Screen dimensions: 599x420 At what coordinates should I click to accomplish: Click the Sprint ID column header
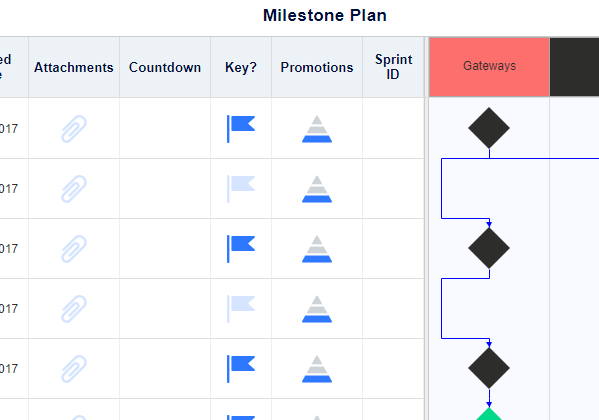pyautogui.click(x=393, y=67)
